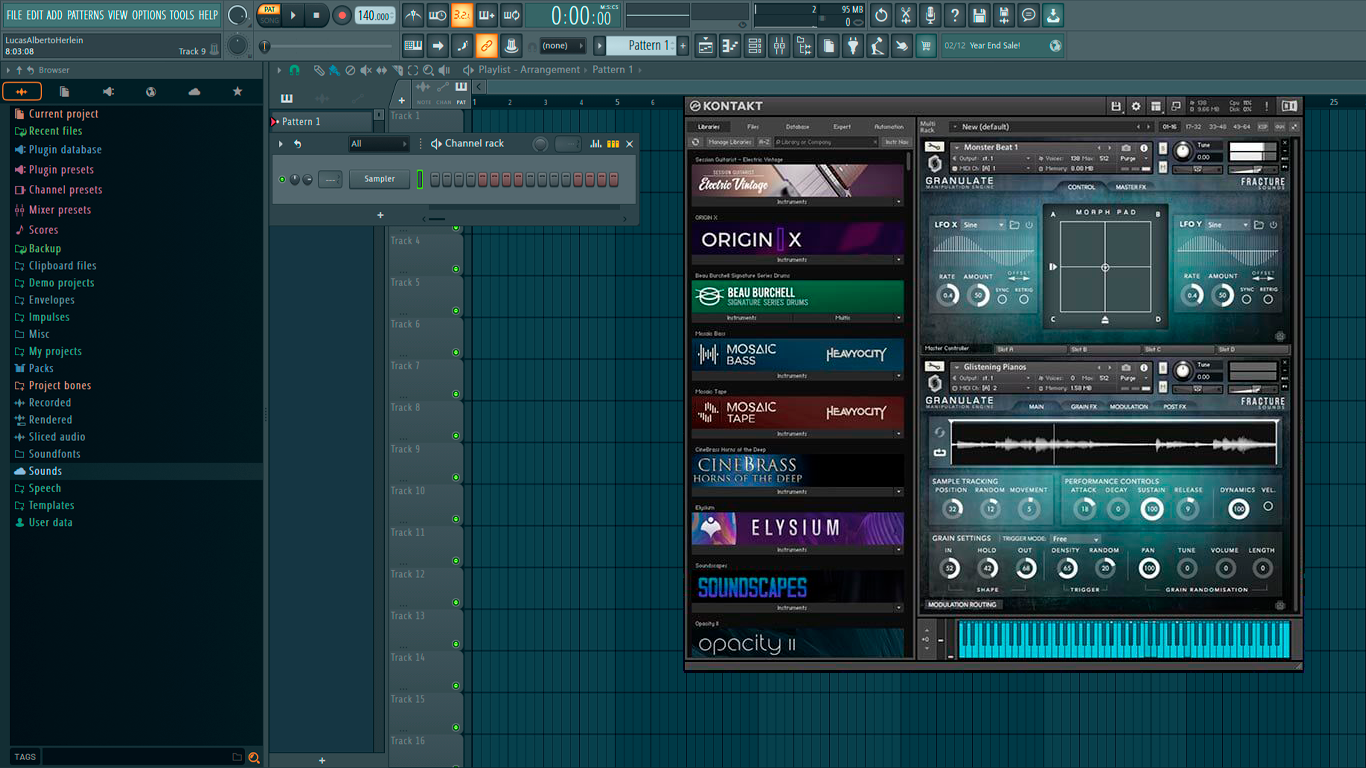This screenshot has width=1366, height=768.
Task: Open the Trigger Mode Free dropdown
Action: pyautogui.click(x=1075, y=539)
